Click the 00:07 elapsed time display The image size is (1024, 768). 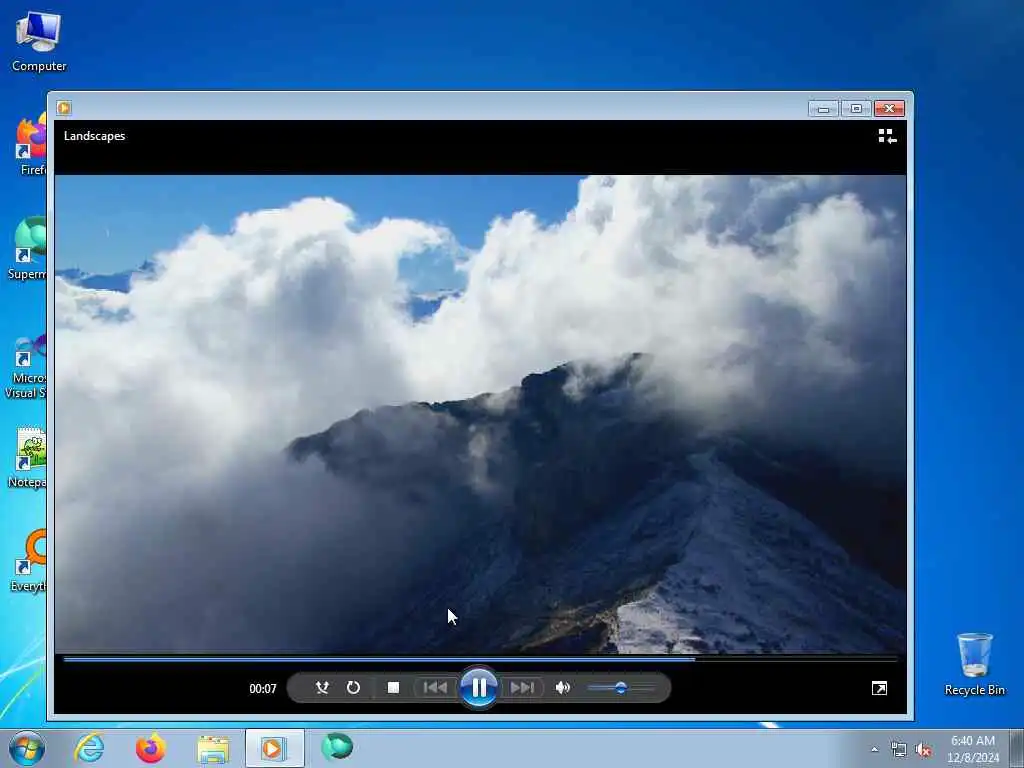(263, 688)
